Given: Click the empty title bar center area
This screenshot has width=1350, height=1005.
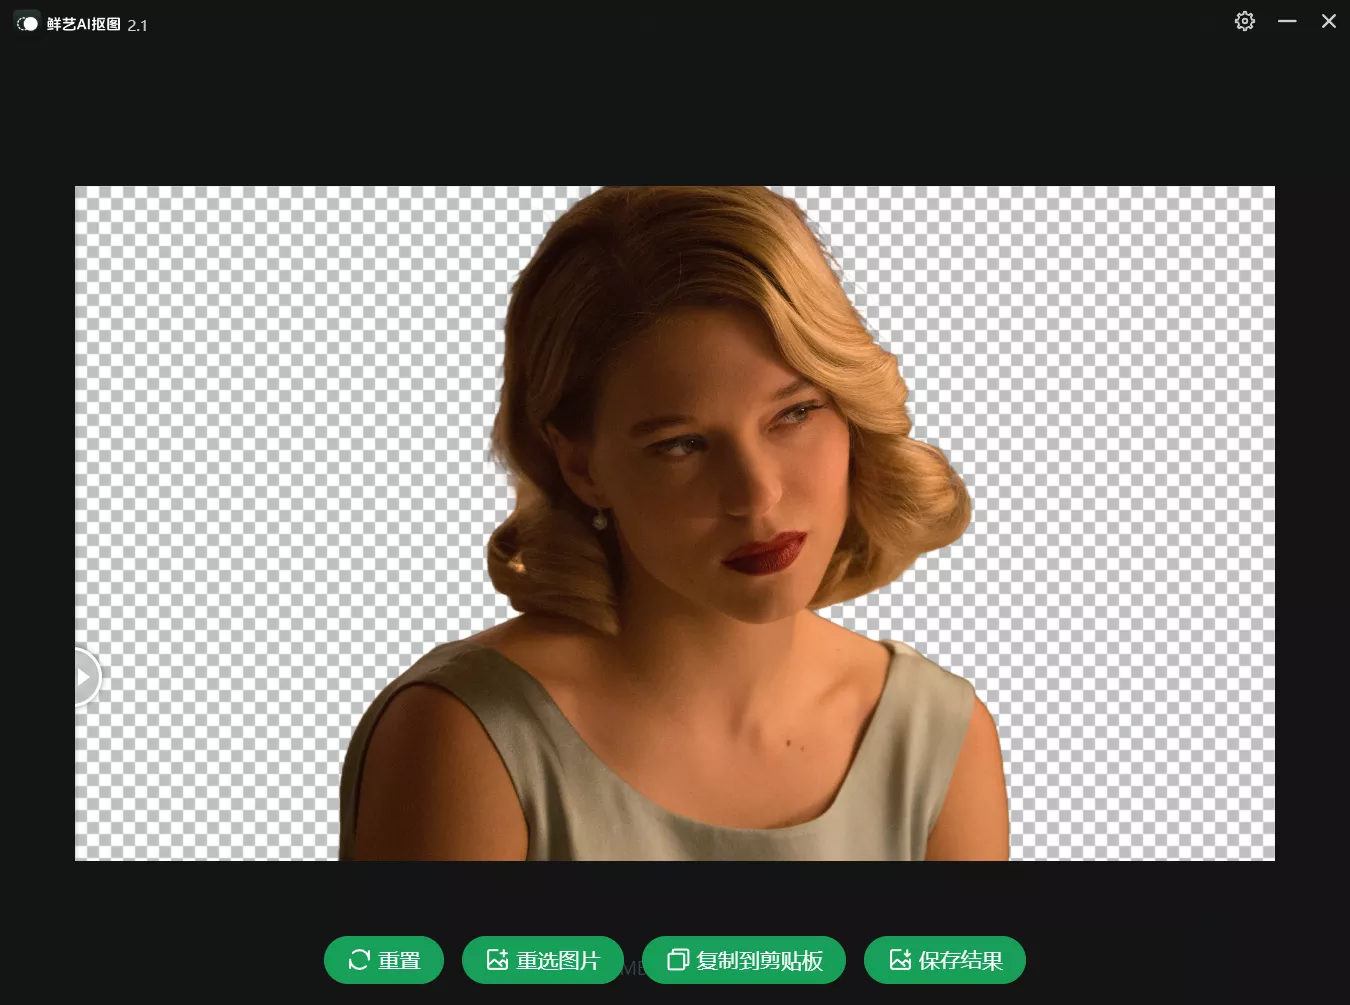Looking at the screenshot, I should click(675, 22).
